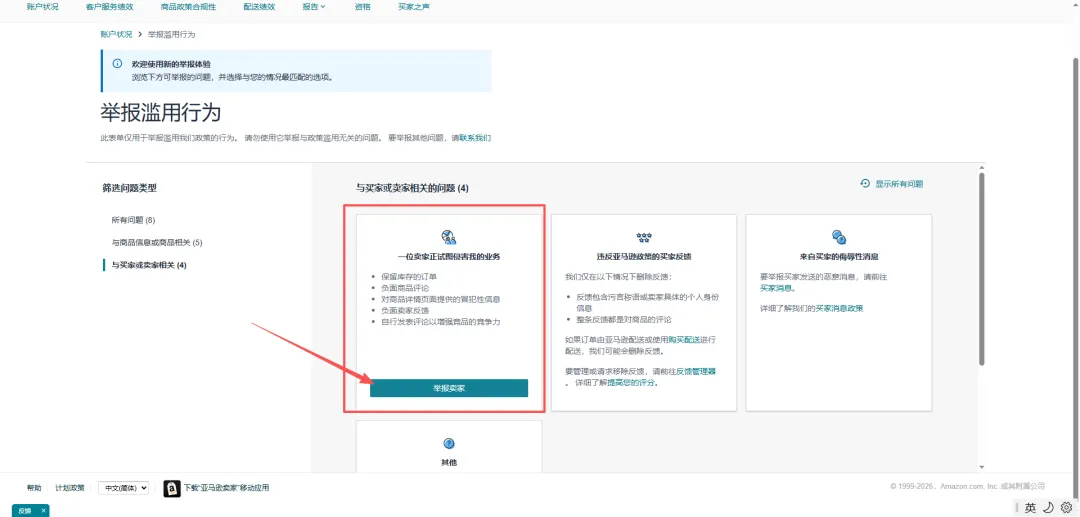Viewport: 1080px width, 517px height.
Task: Click bullet 负面商品评论
Action: pyautogui.click(x=404, y=288)
